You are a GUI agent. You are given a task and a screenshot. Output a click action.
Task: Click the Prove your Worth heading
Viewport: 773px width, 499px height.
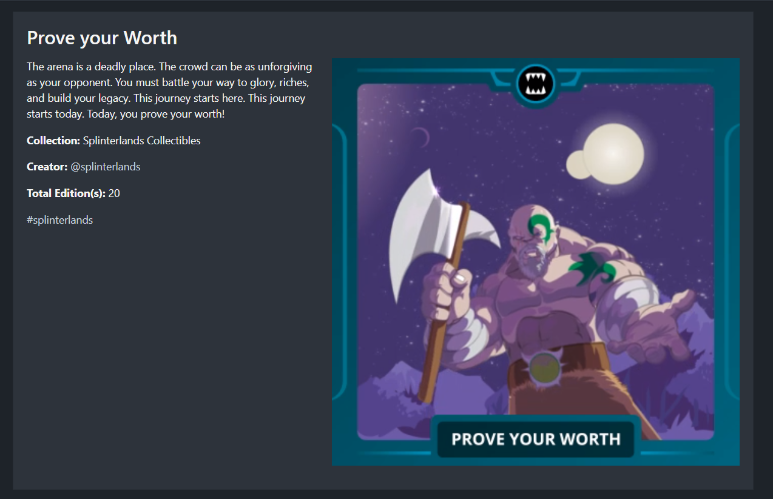[x=102, y=38]
